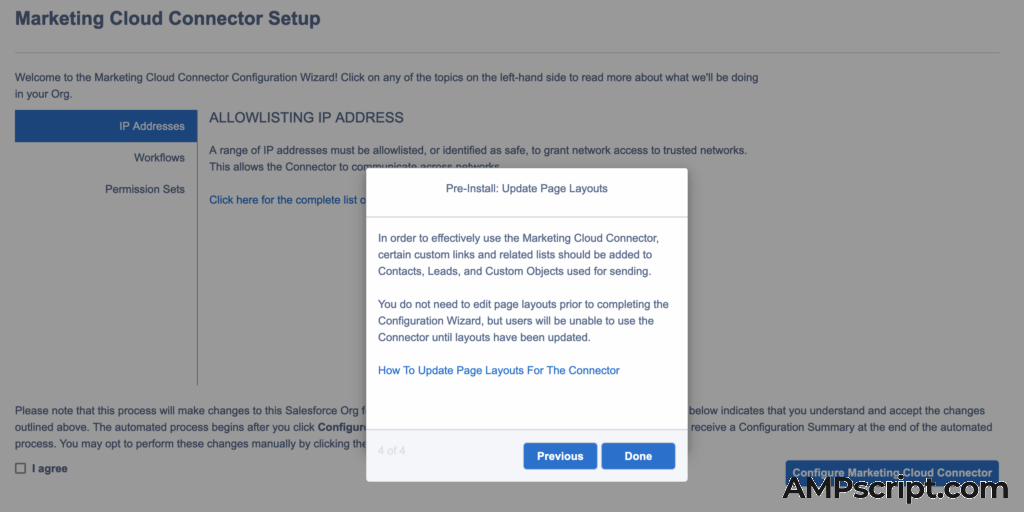Click the IP range allowlisting description text
1024x512 pixels.
[x=478, y=150]
